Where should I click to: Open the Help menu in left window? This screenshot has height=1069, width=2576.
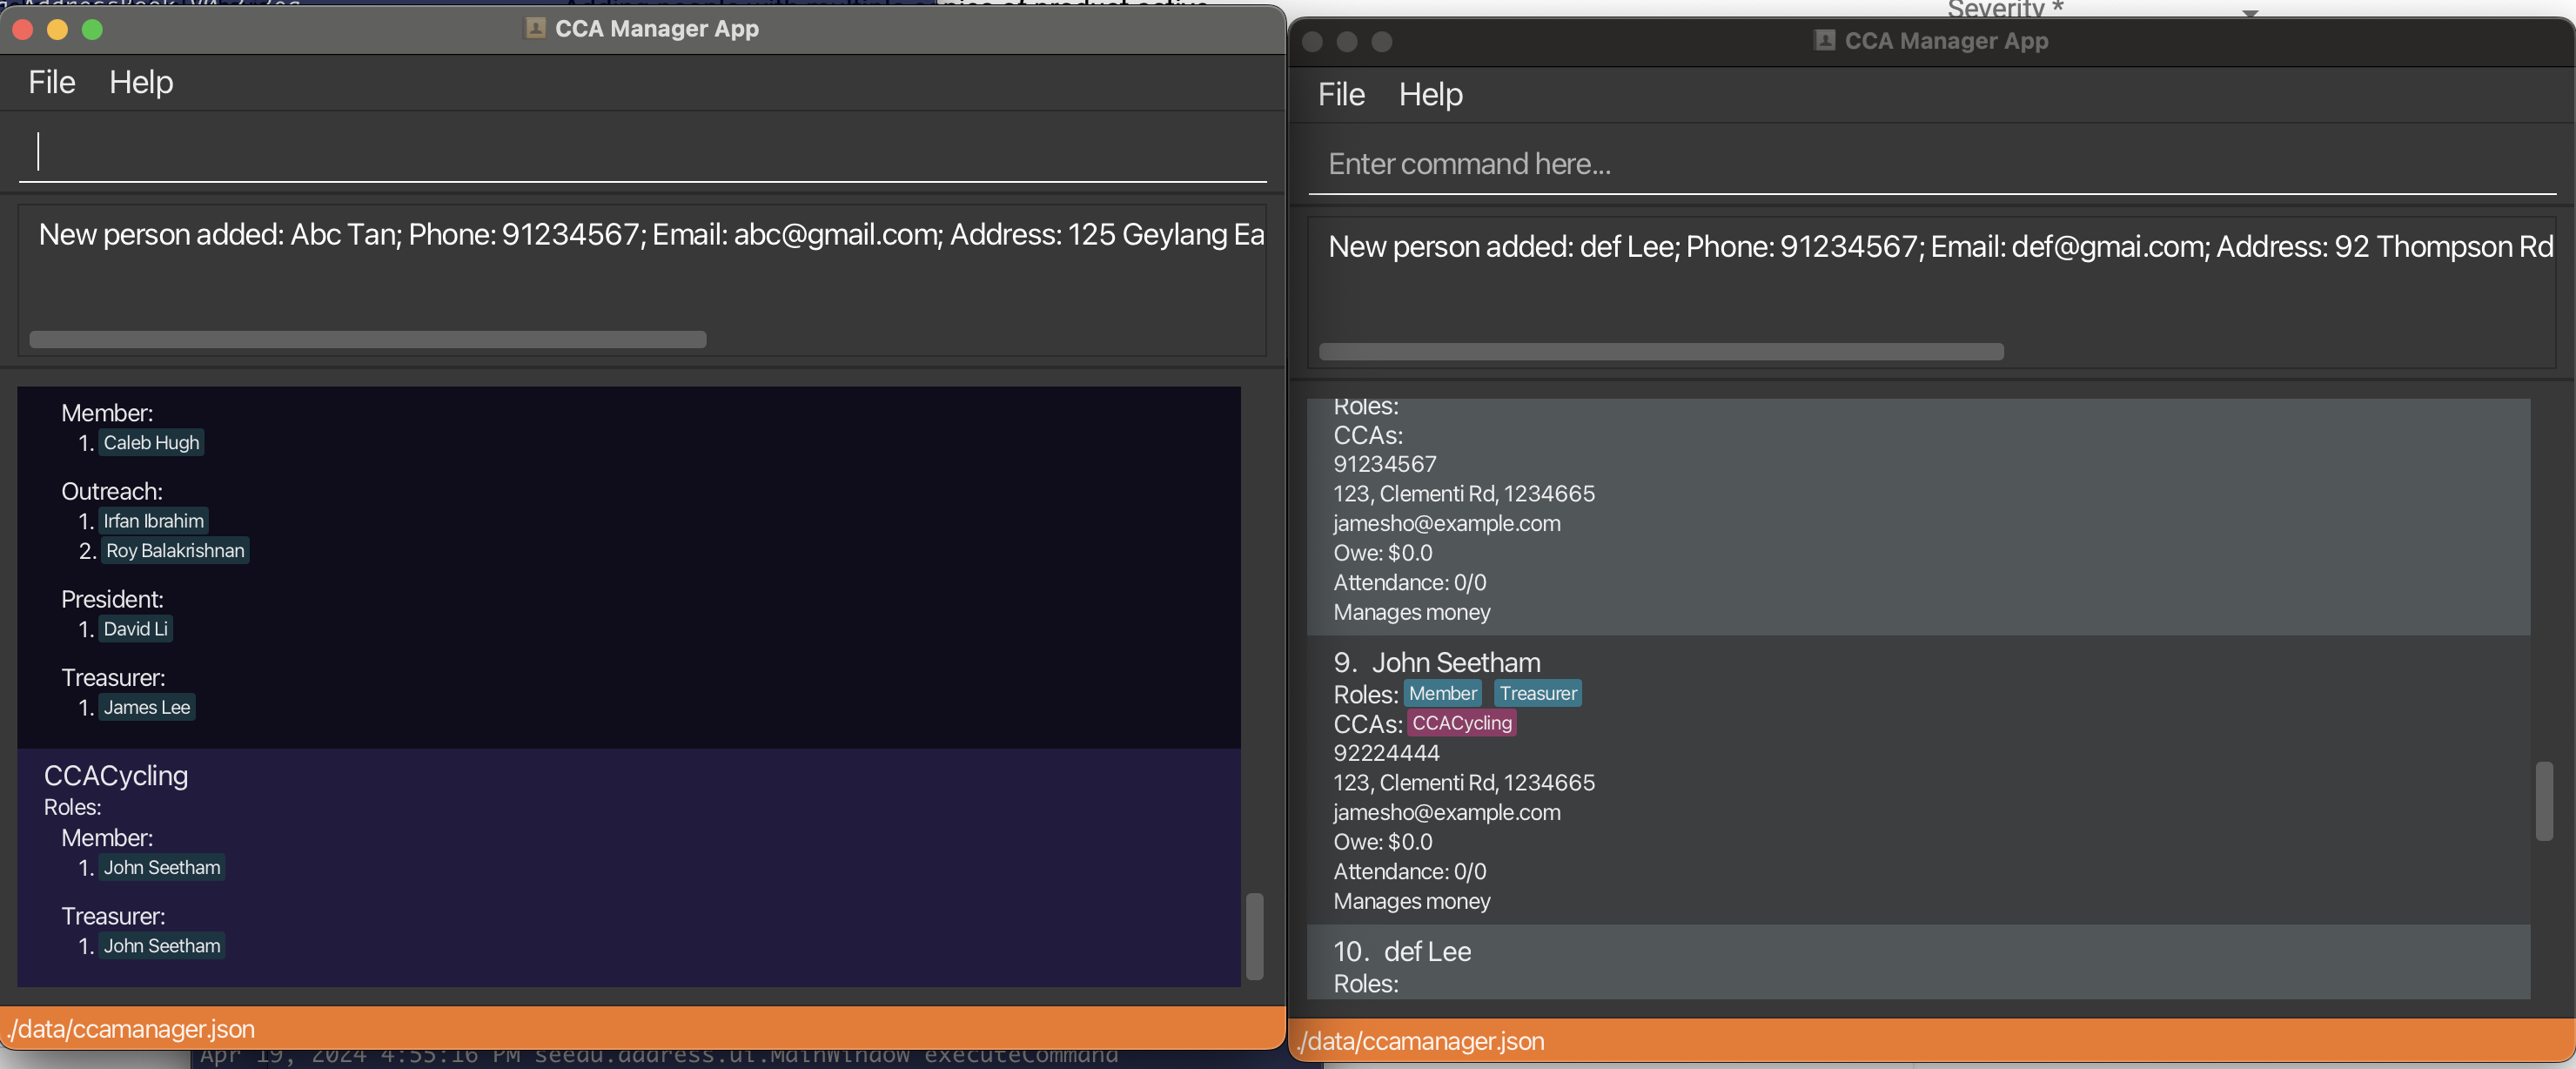click(x=141, y=82)
